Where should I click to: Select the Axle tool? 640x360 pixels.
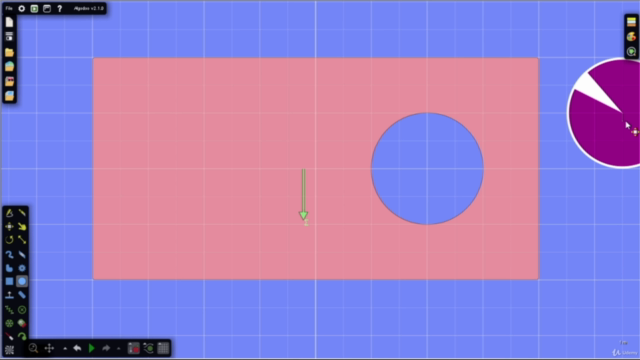pos(9,323)
